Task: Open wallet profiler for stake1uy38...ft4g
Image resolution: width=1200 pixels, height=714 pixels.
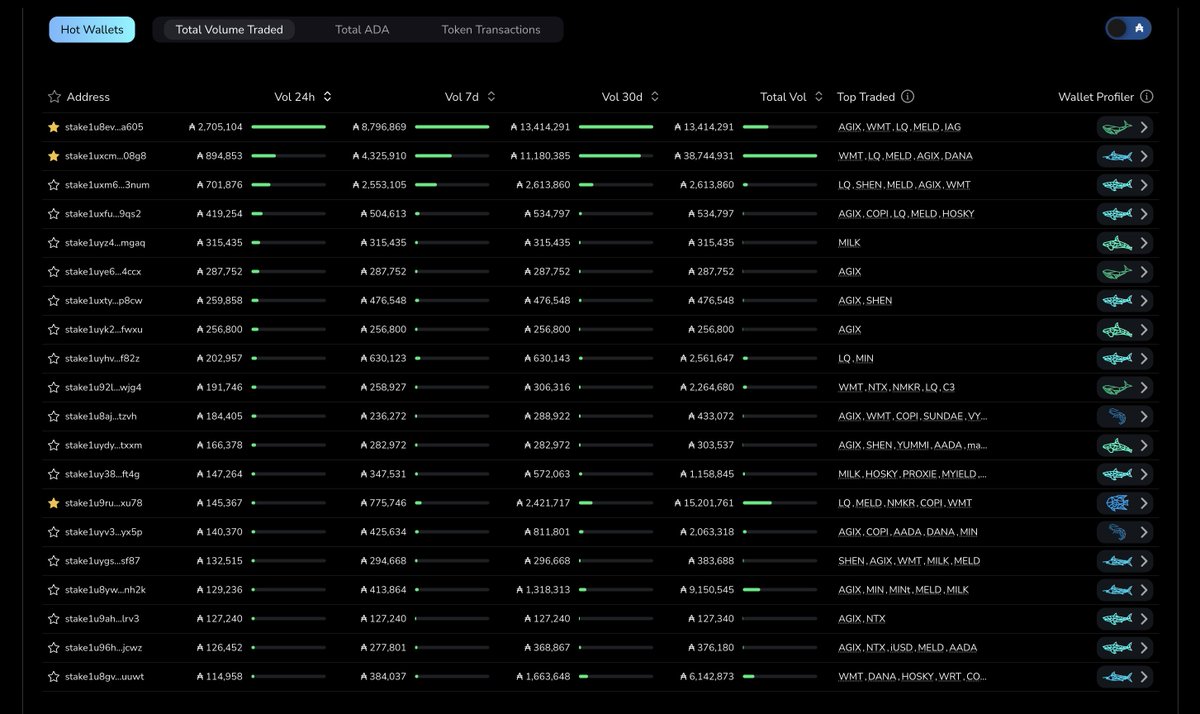Action: [x=1125, y=474]
